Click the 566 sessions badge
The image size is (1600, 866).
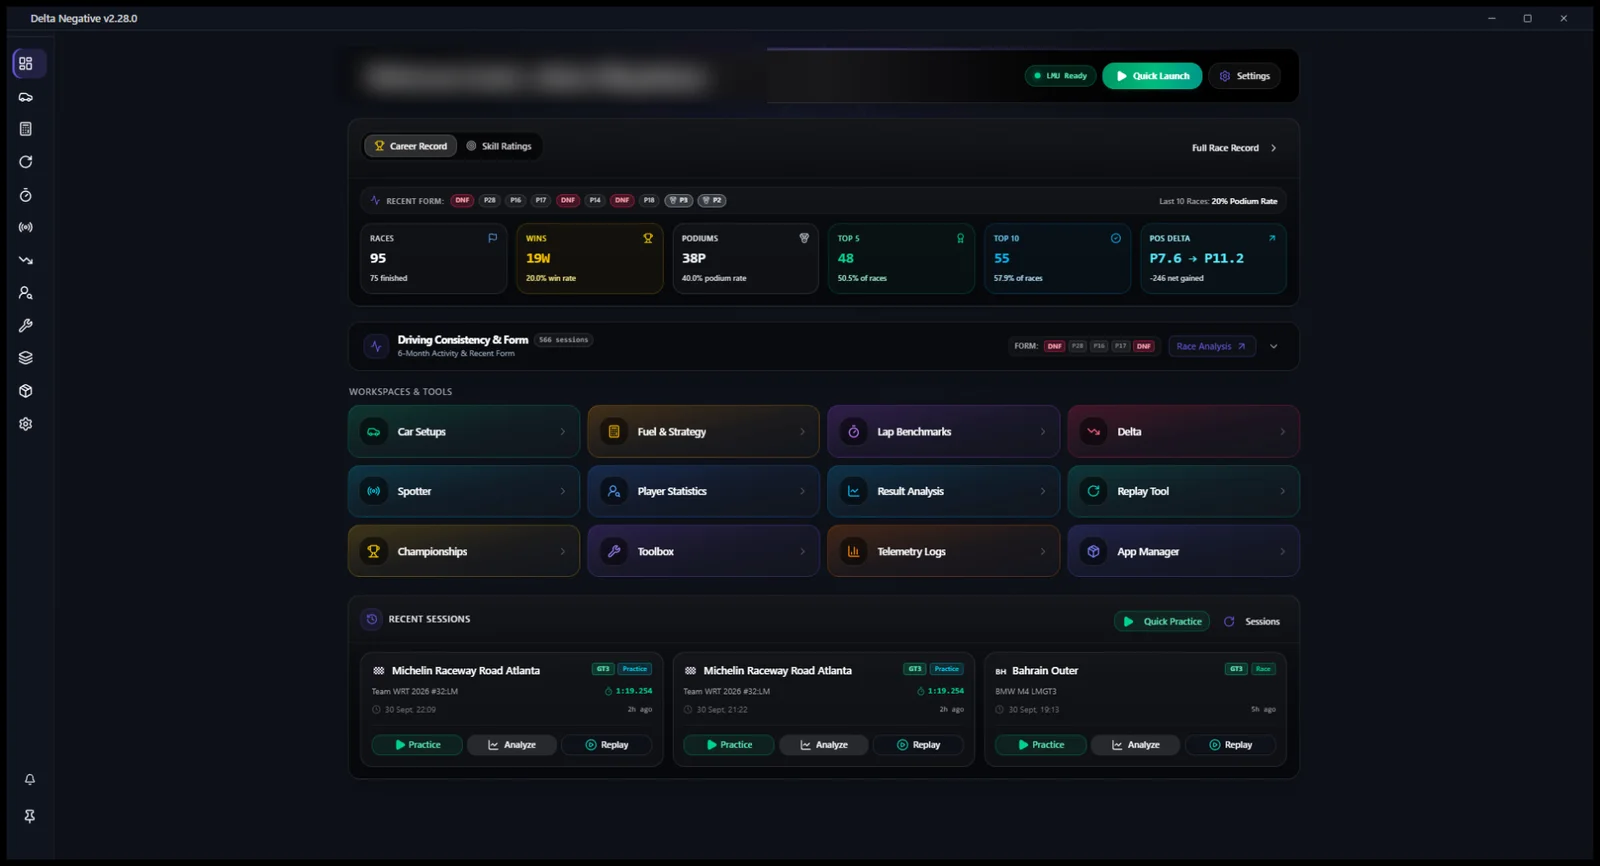pyautogui.click(x=563, y=340)
